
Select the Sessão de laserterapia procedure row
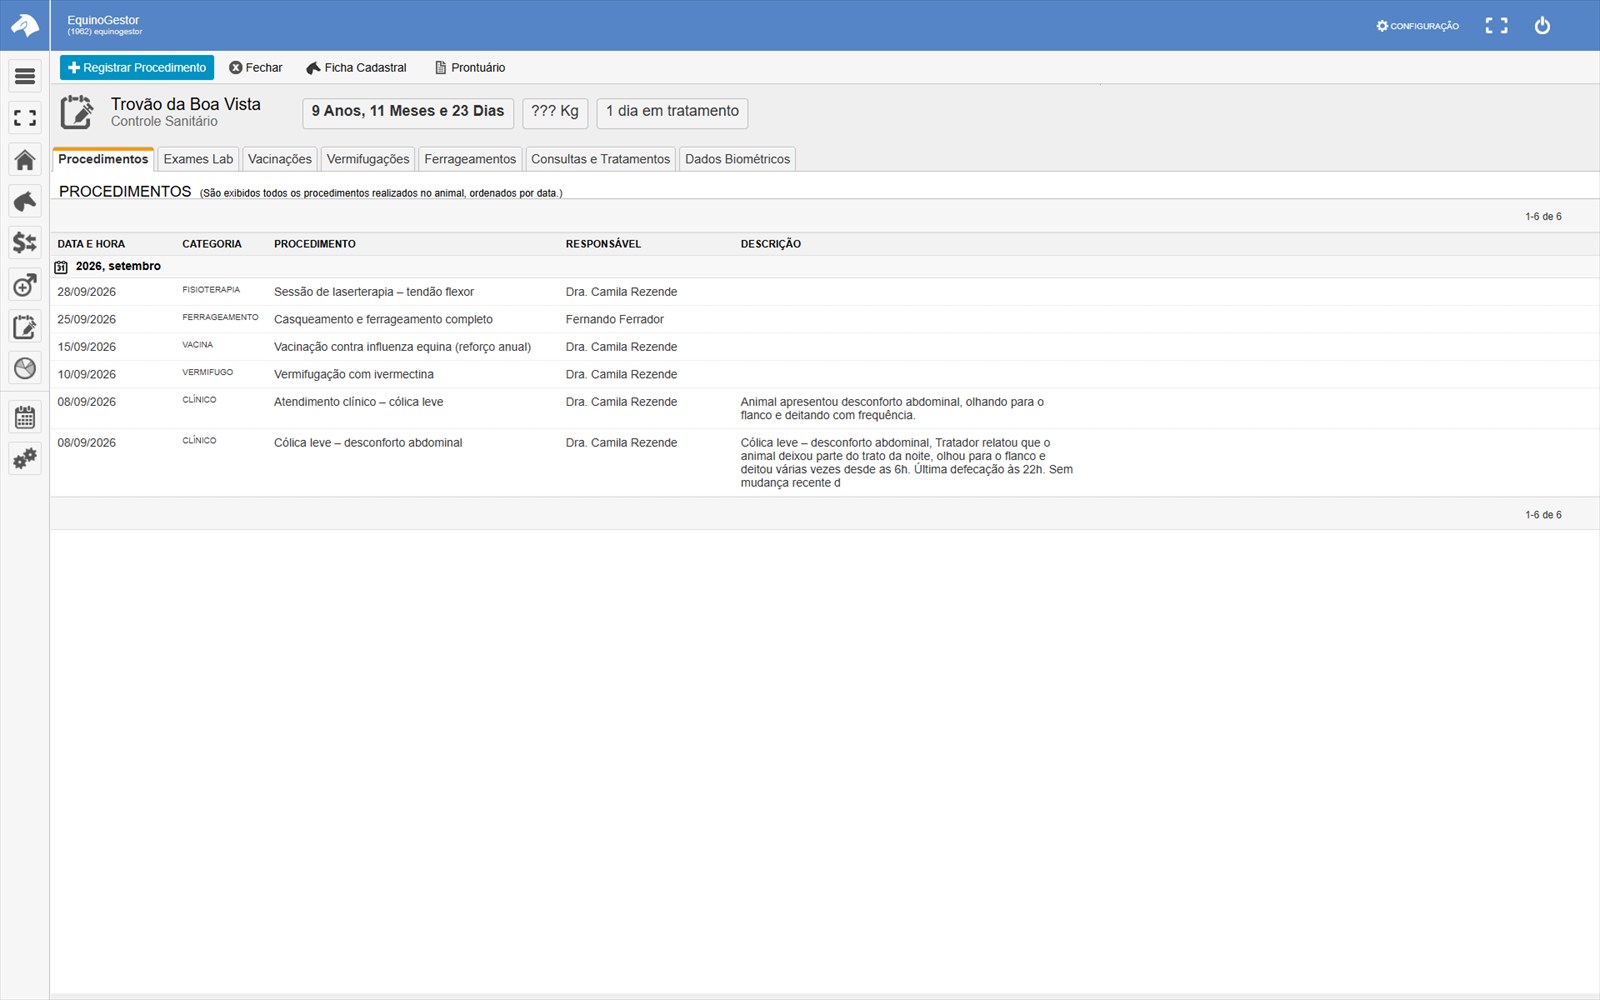[x=824, y=292]
